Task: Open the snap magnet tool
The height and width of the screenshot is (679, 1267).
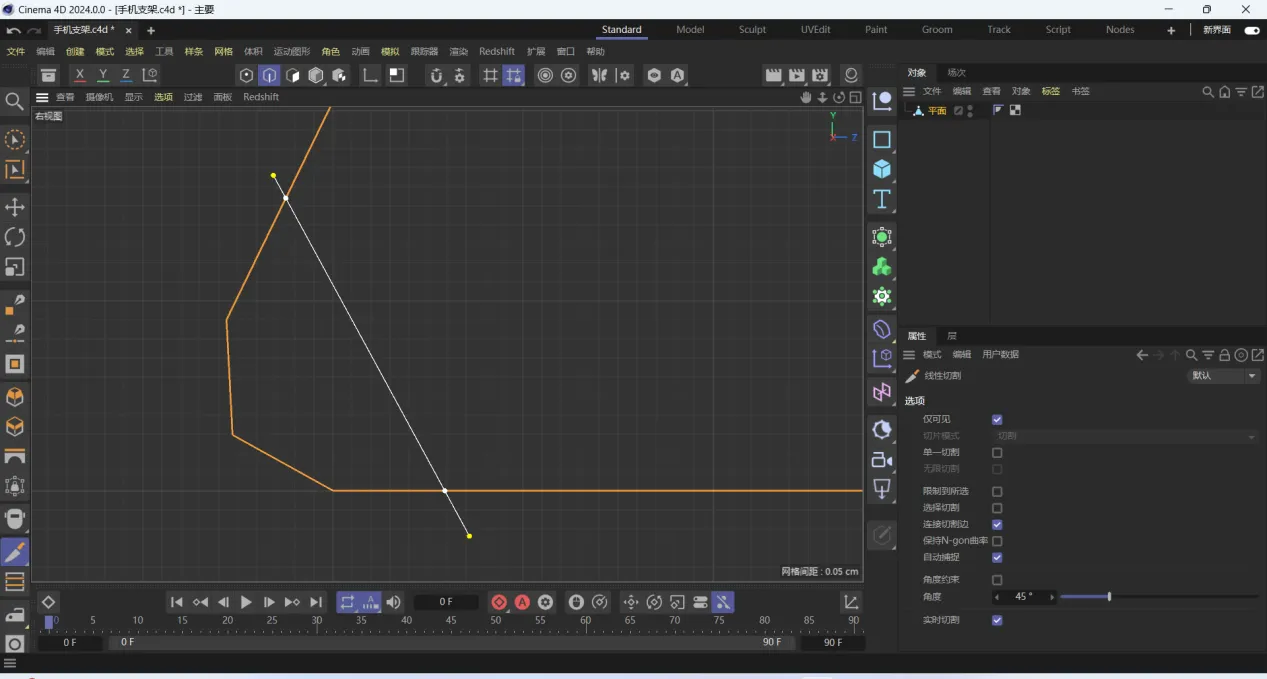Action: pyautogui.click(x=436, y=75)
